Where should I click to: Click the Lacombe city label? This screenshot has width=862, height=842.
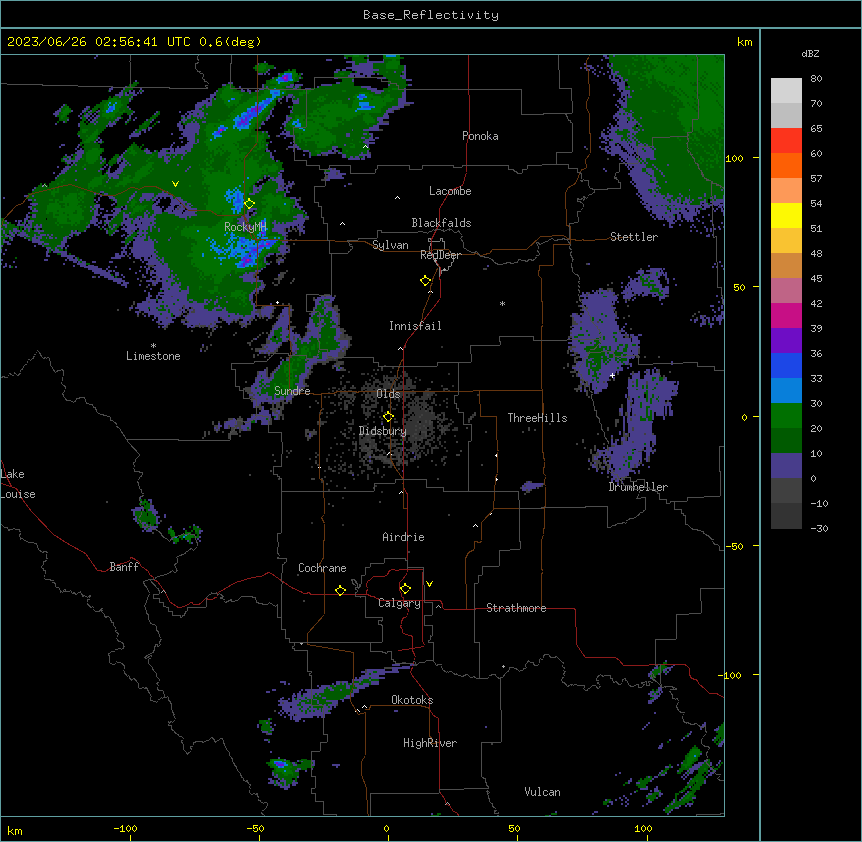[450, 191]
